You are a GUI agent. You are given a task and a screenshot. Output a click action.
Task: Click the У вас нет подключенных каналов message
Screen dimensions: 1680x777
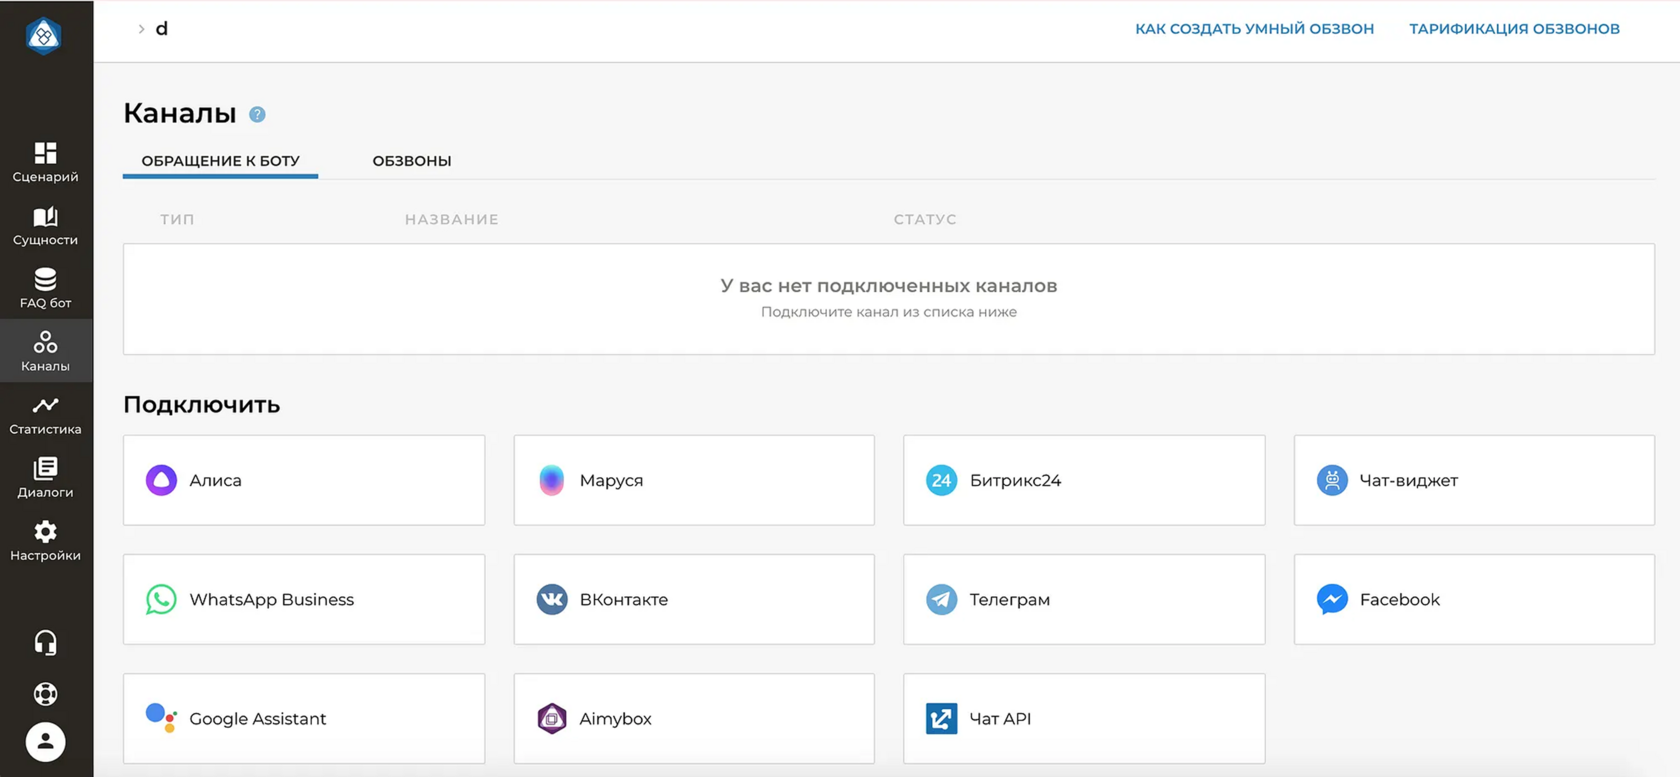pos(889,286)
